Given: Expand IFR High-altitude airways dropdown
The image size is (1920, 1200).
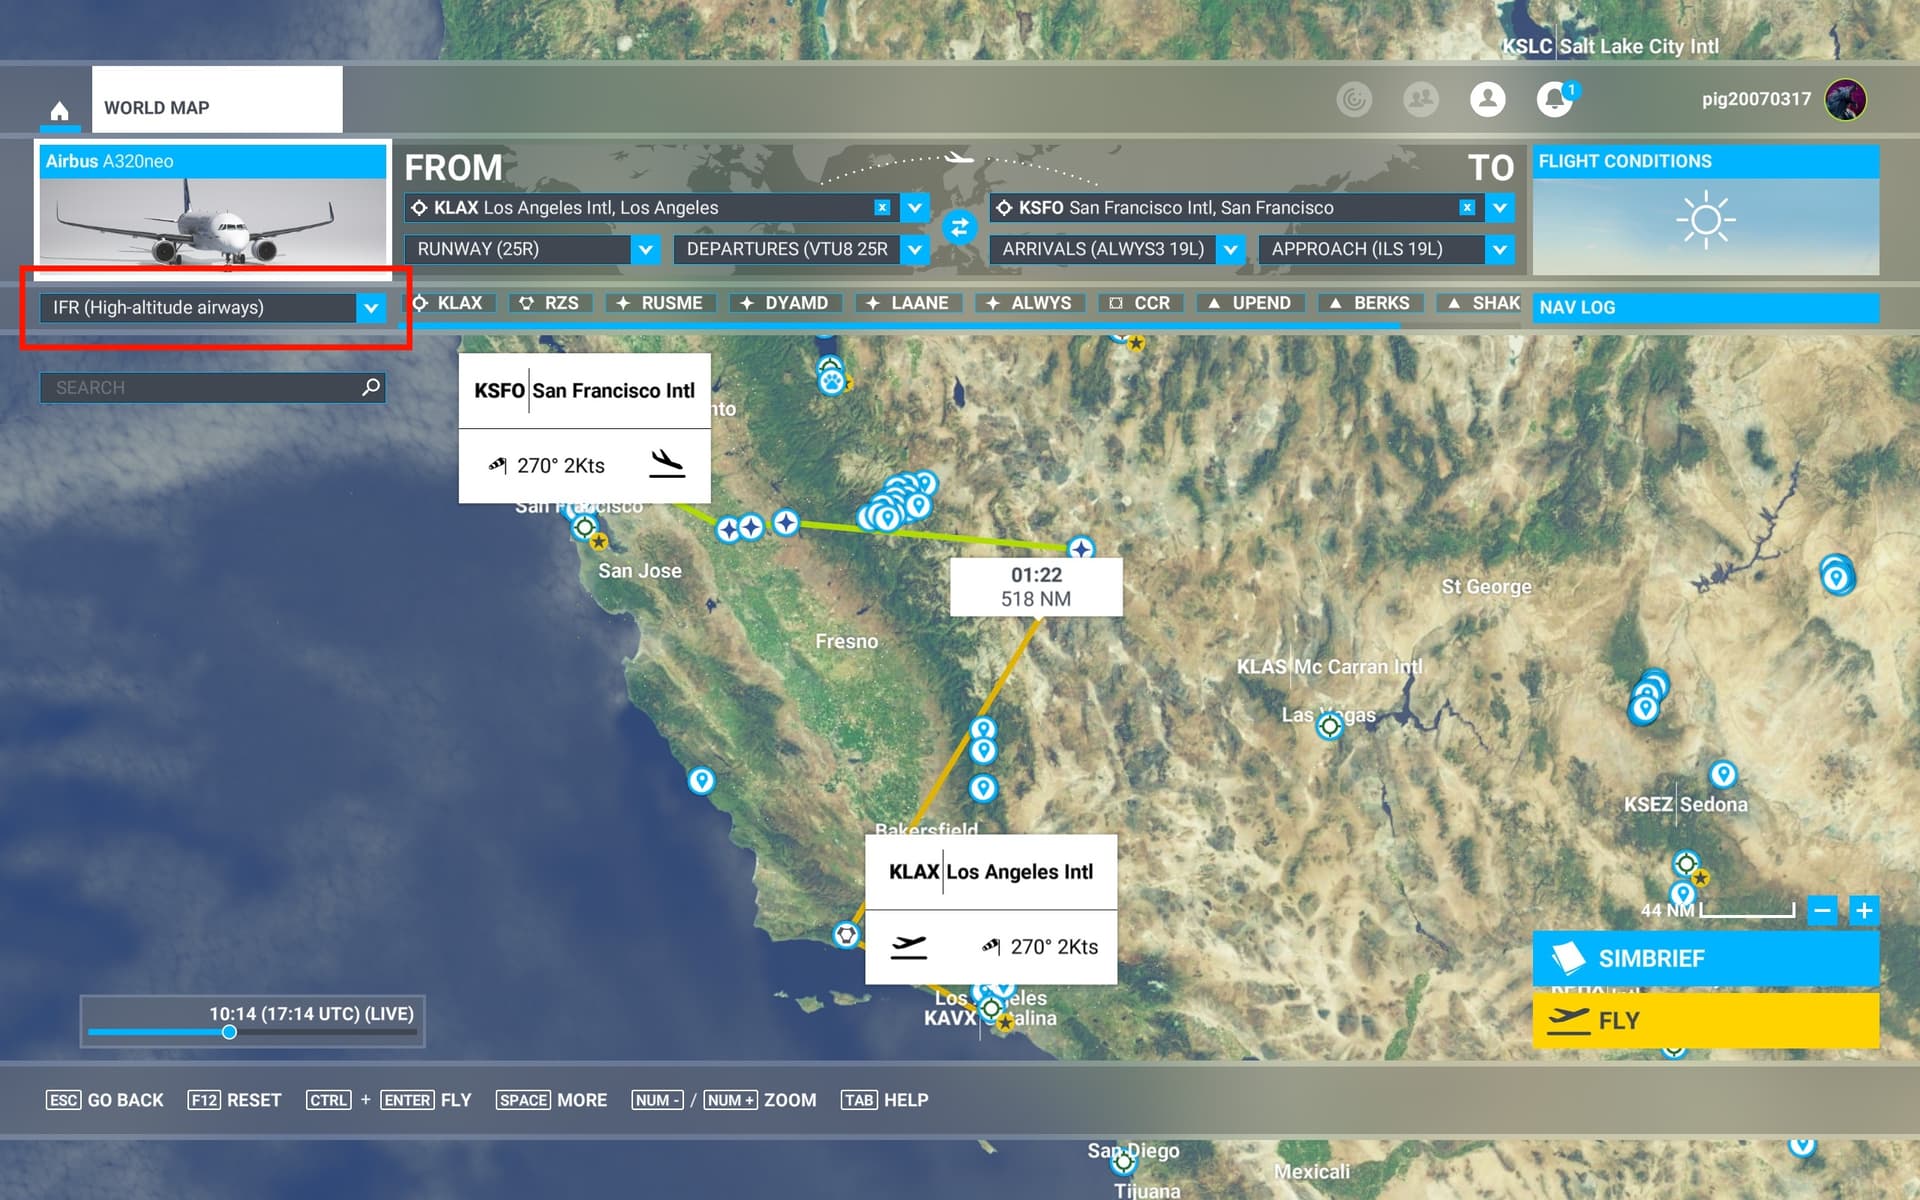Looking at the screenshot, I should tap(371, 308).
